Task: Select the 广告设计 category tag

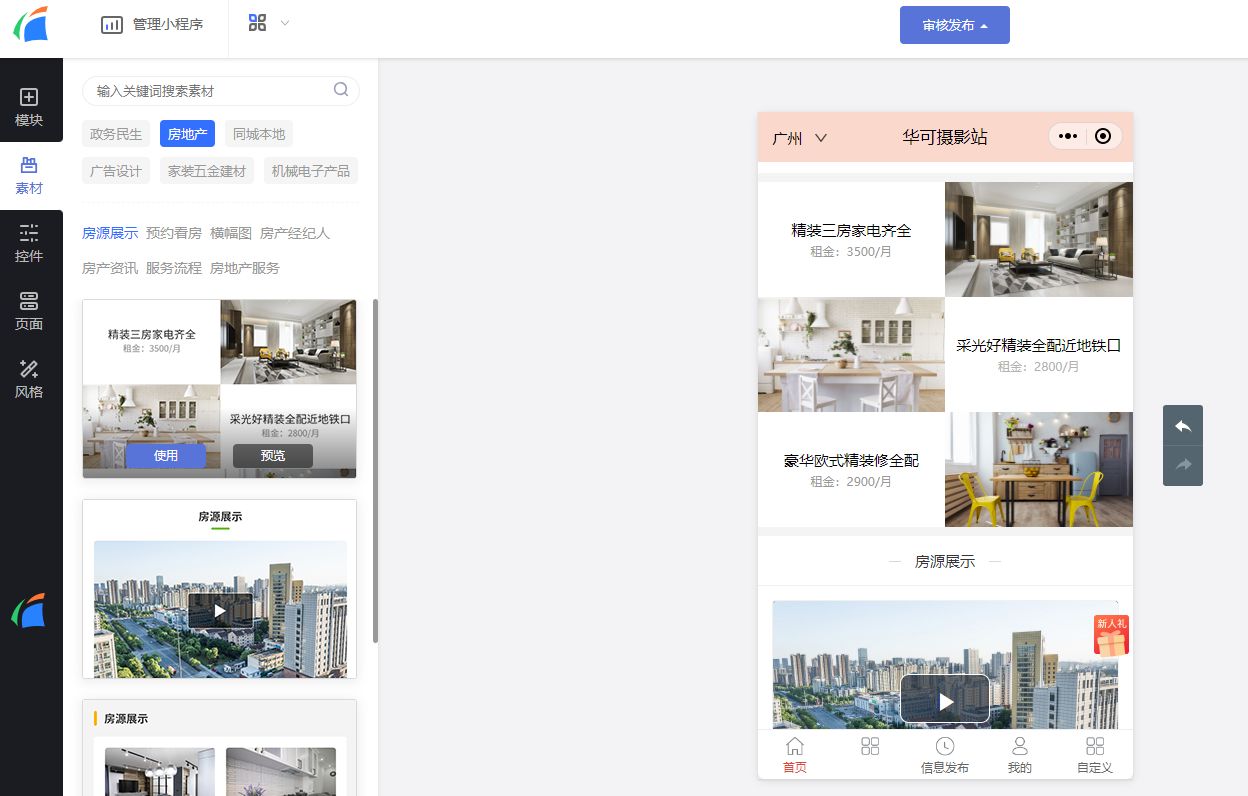Action: (116, 171)
